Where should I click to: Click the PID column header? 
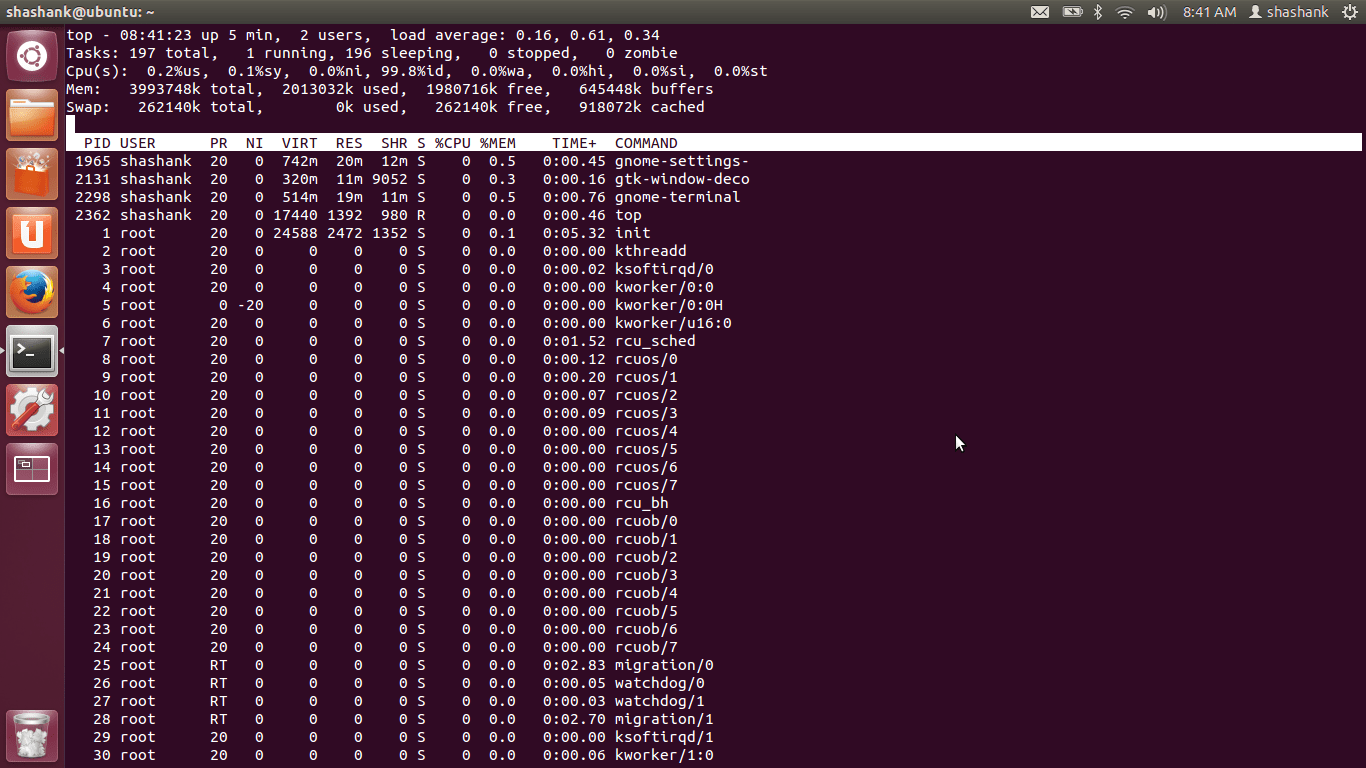coord(97,143)
